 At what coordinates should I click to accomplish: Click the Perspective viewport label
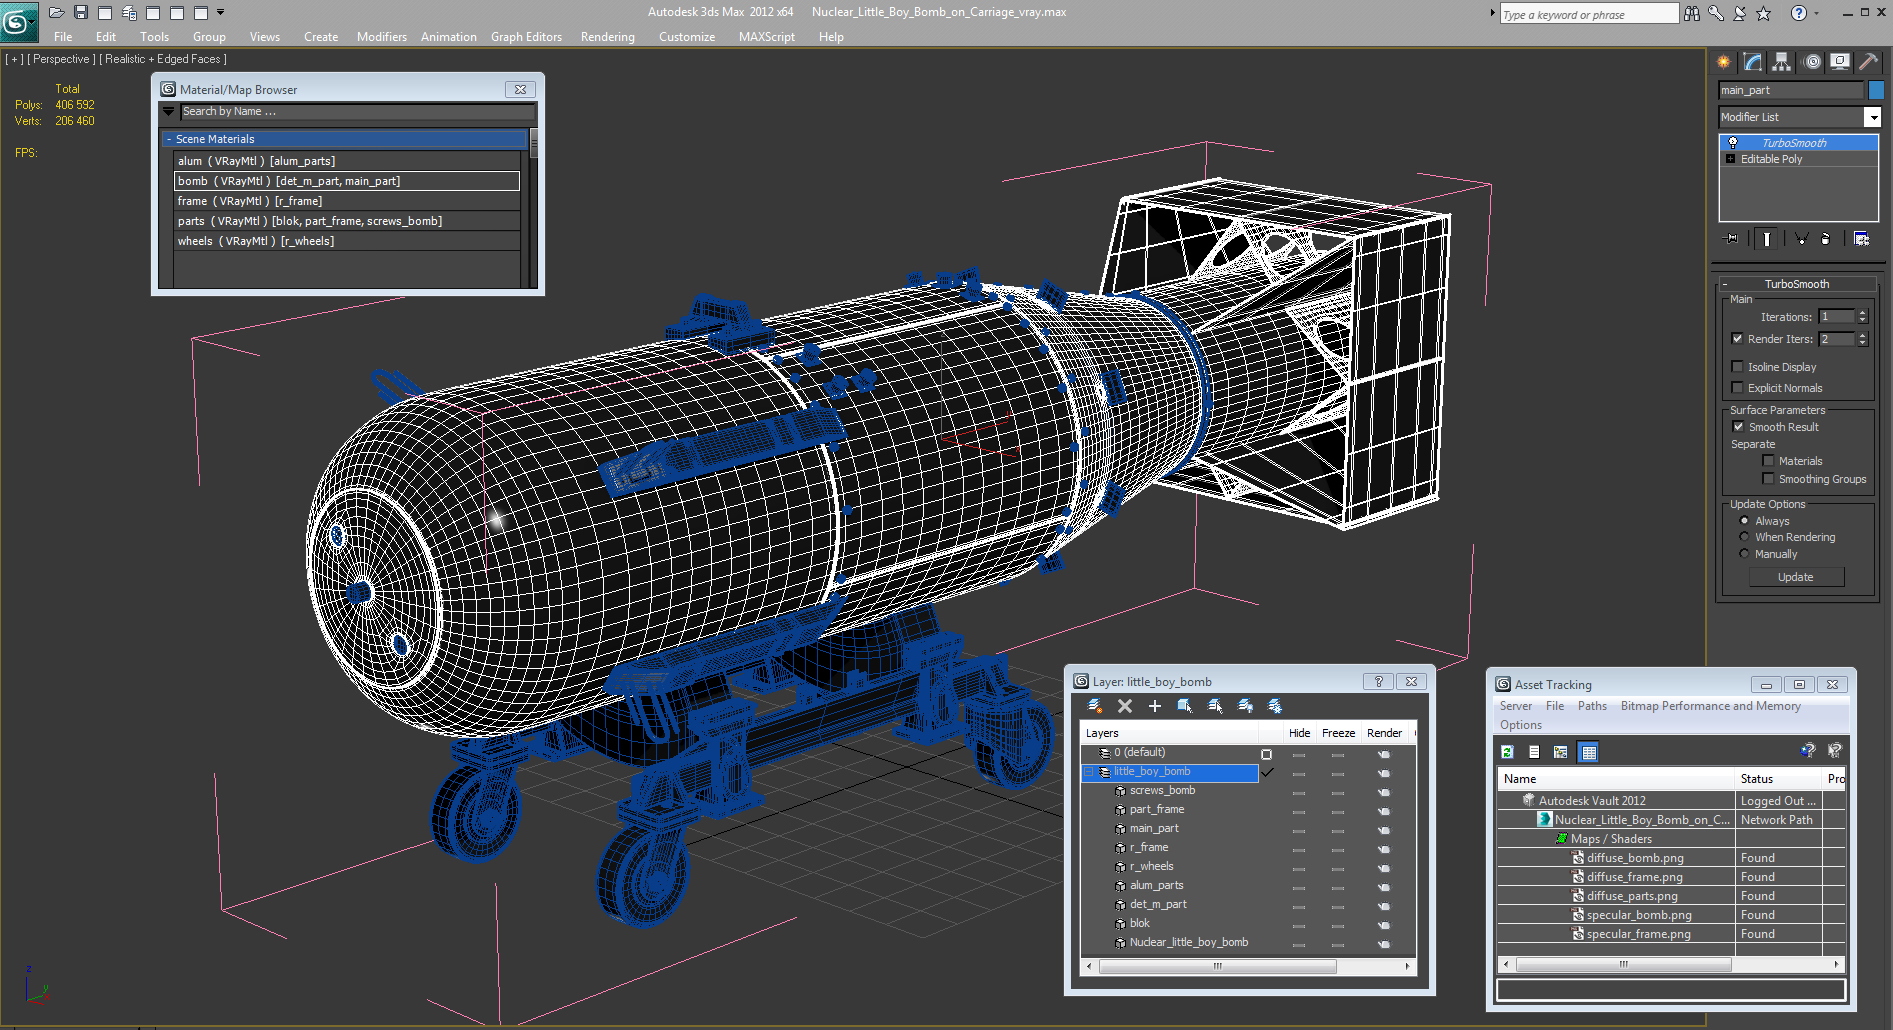(x=61, y=59)
